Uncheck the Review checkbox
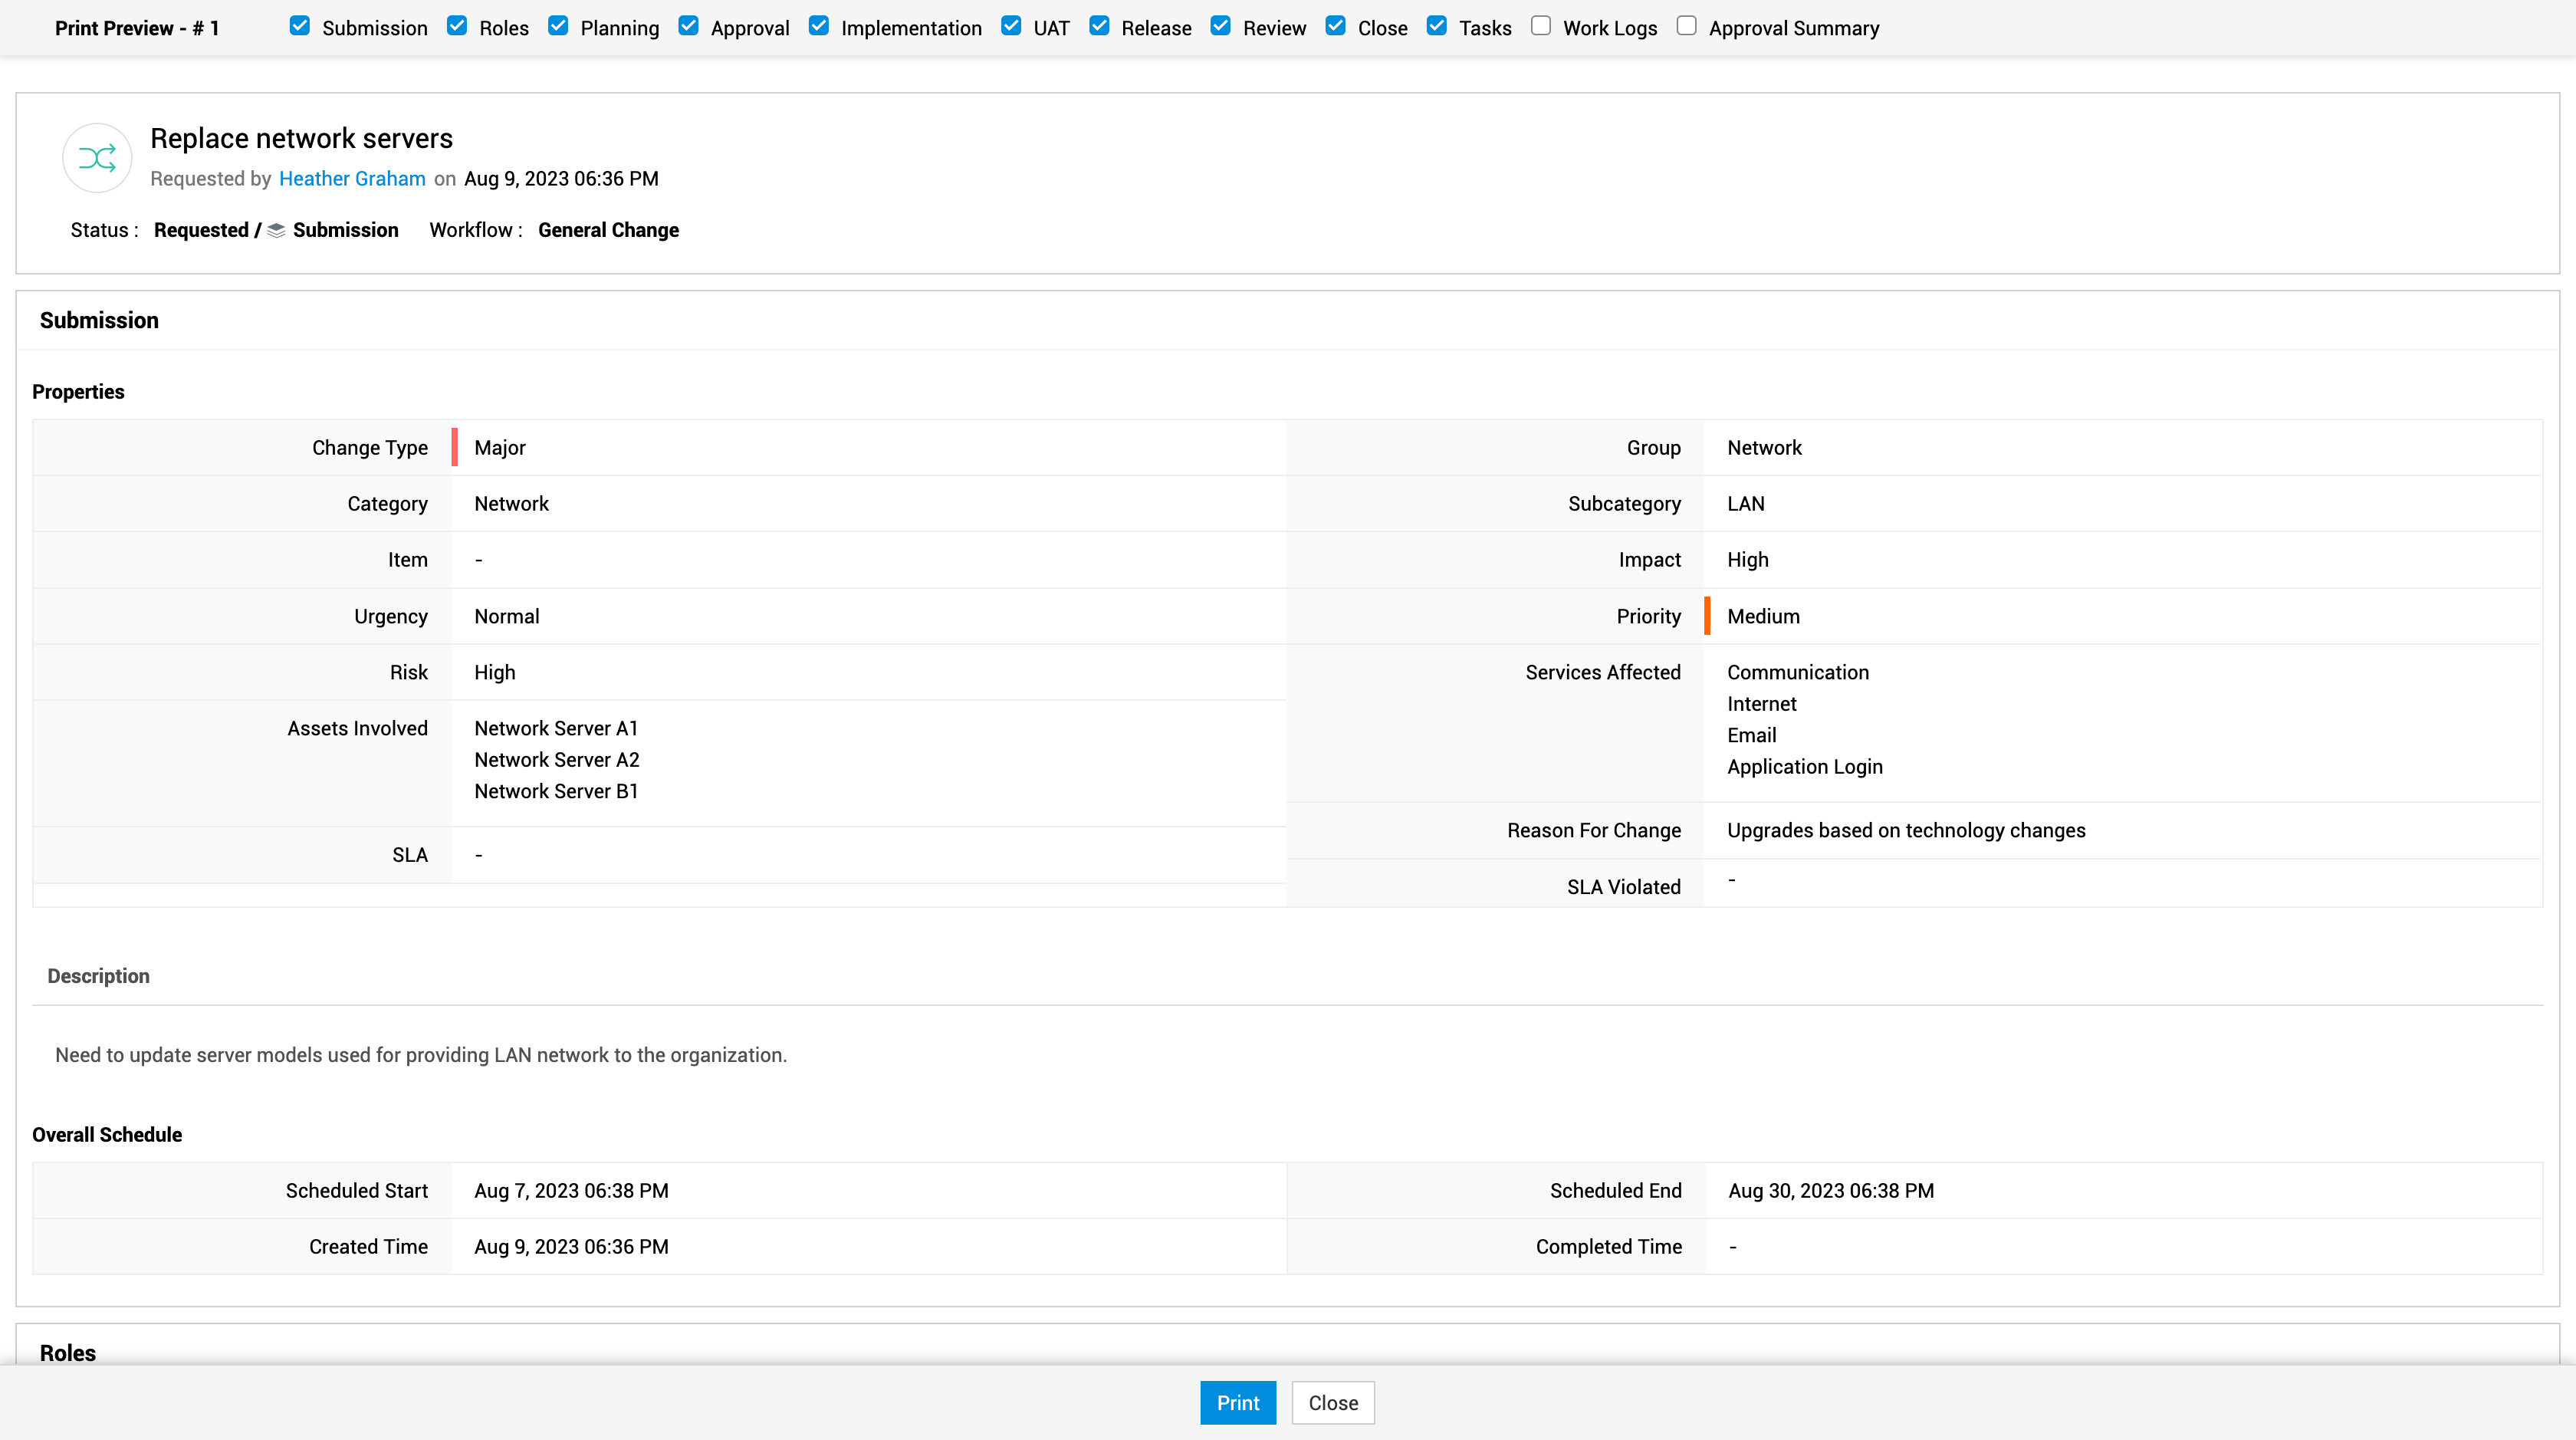Viewport: 2576px width, 1440px height. point(1221,26)
